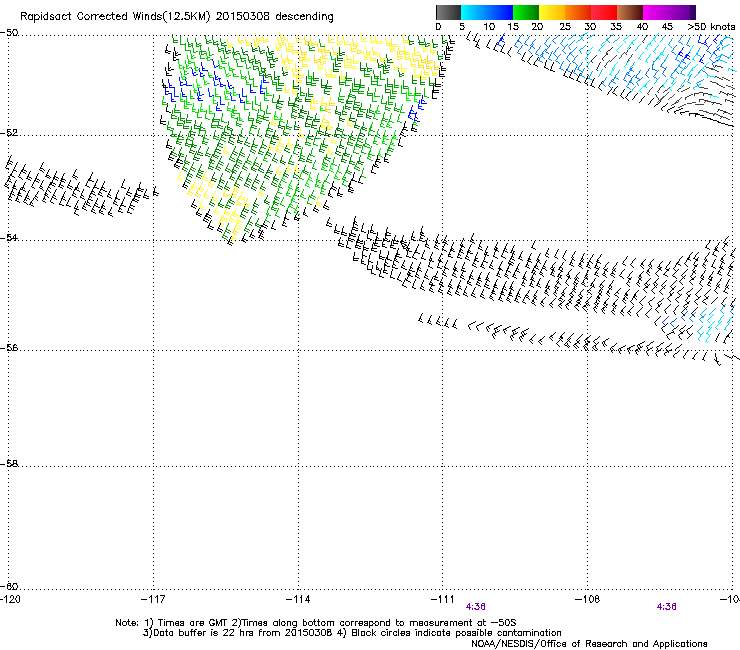Click the 'Times are GMT' note line
This screenshot has width=740, height=650.
316,623
